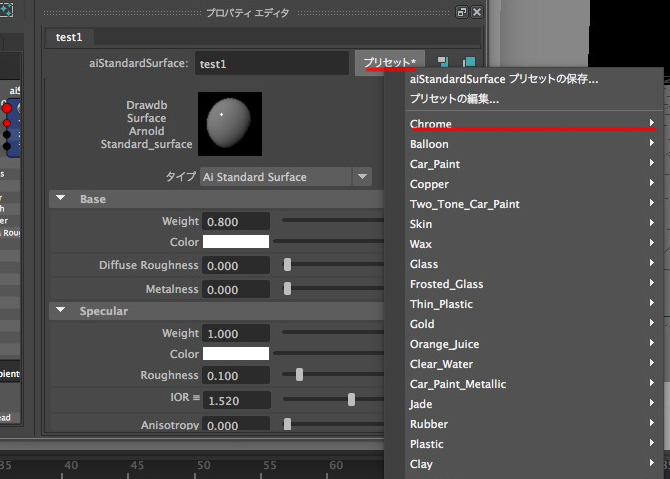This screenshot has height=479, width=670.
Task: Edit Specular Weight value 1.000
Action: click(236, 333)
